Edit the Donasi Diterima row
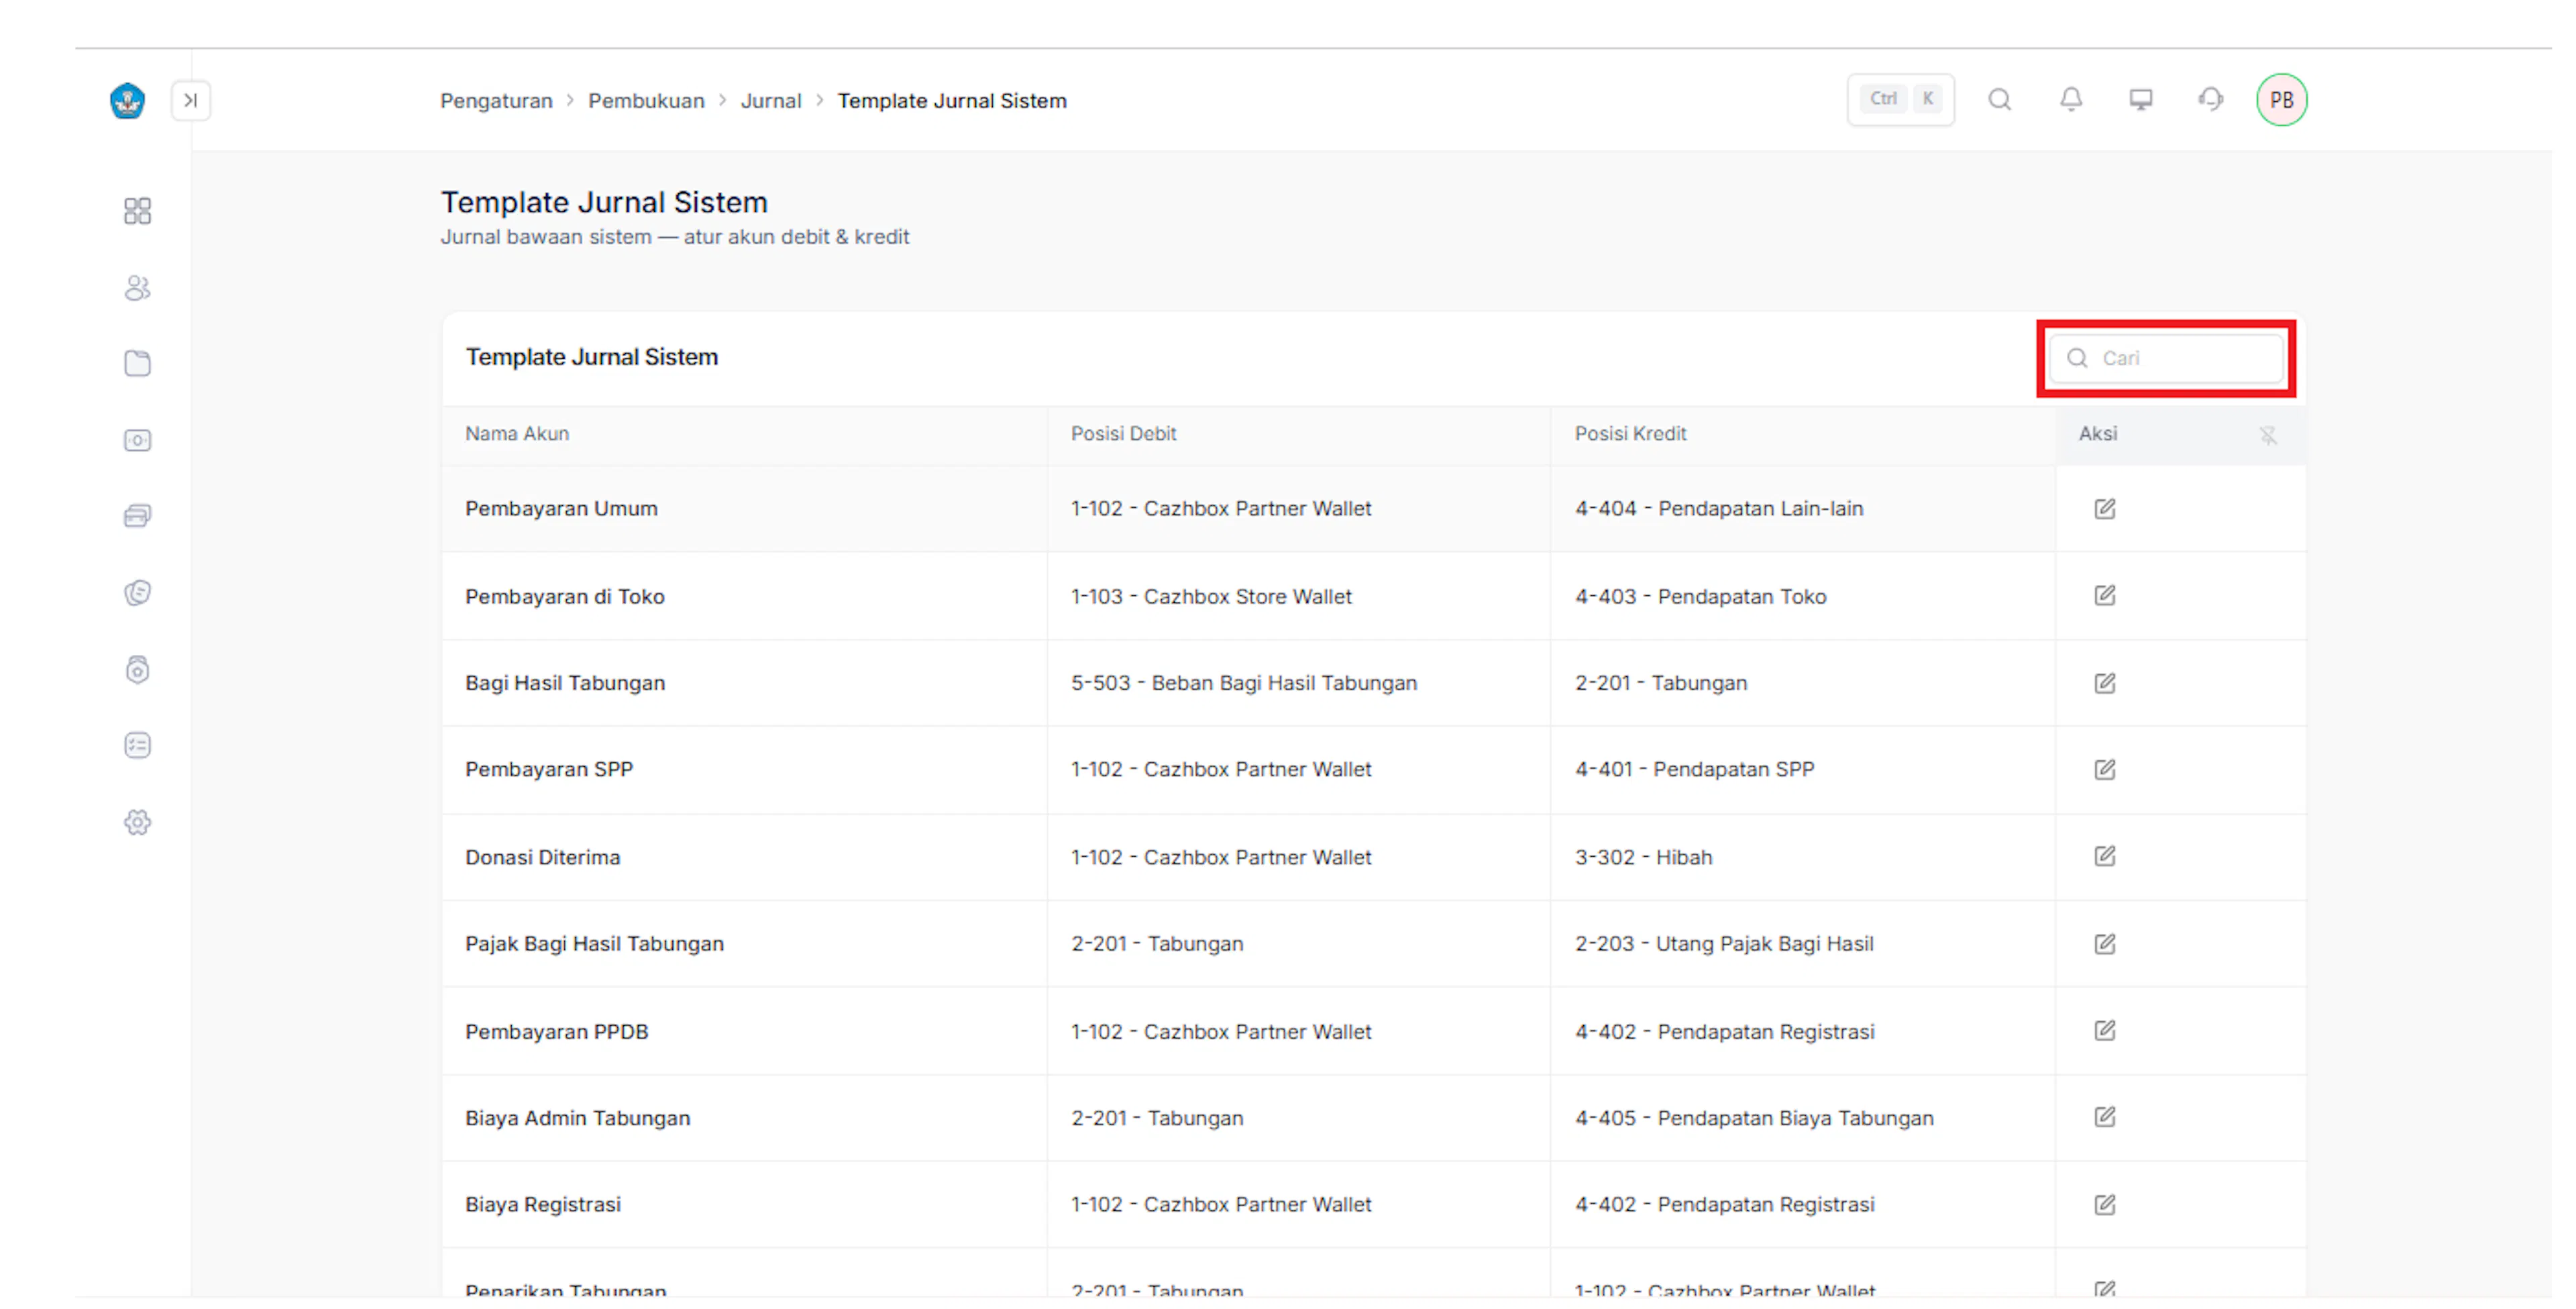2576x1309 pixels. [x=2105, y=857]
